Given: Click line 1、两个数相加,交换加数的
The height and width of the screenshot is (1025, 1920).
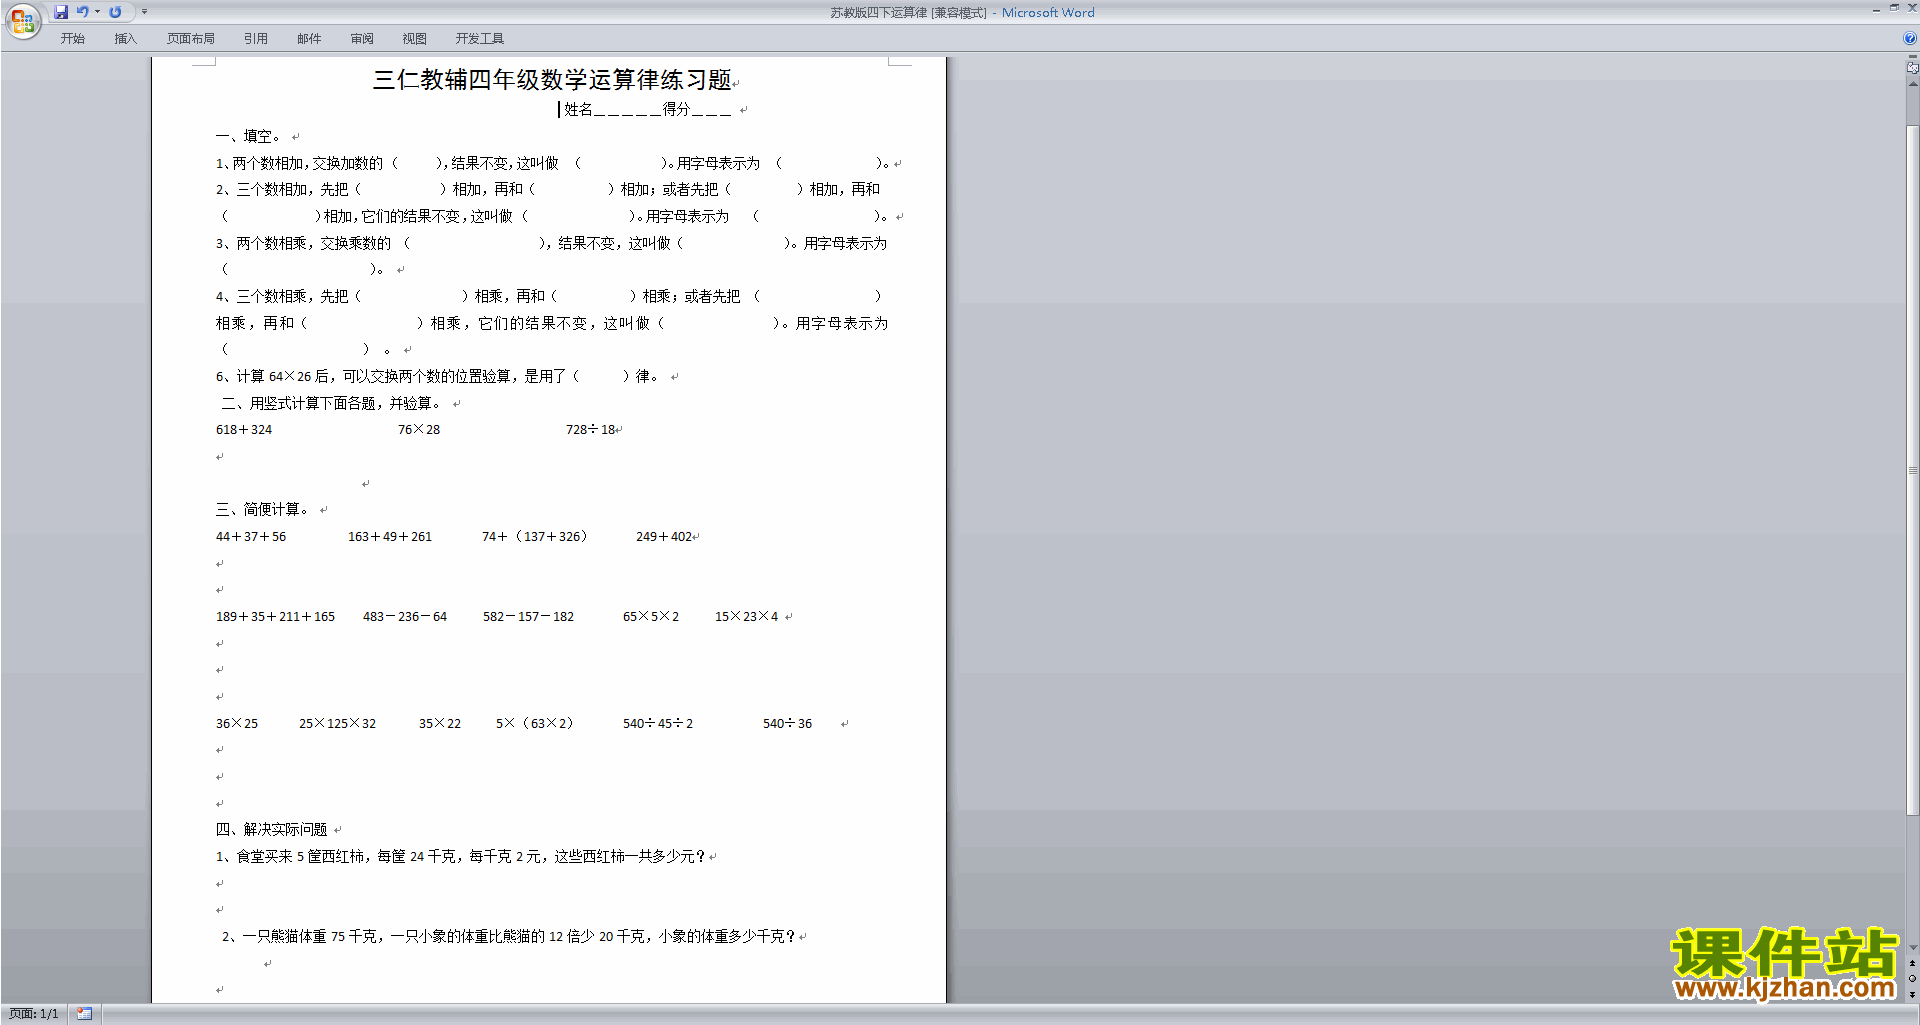Looking at the screenshot, I should pos(552,163).
